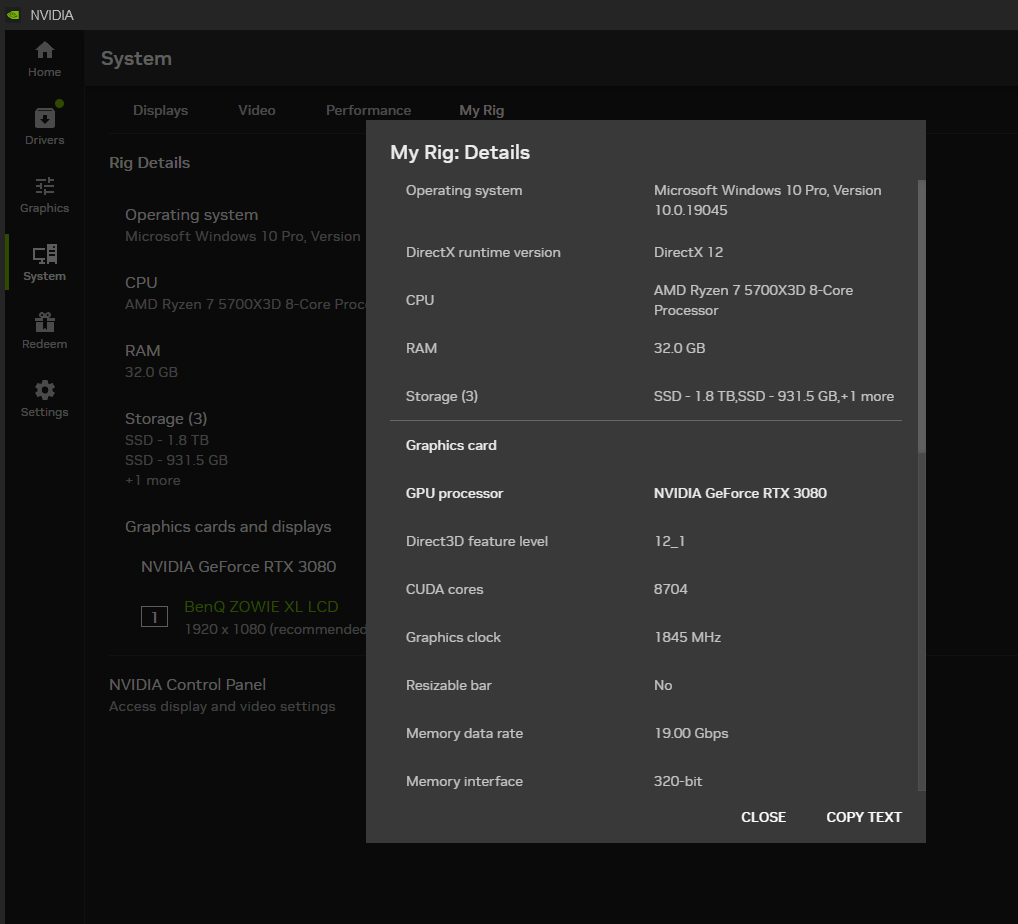
Task: Close the My Rig Details dialog
Action: point(764,817)
